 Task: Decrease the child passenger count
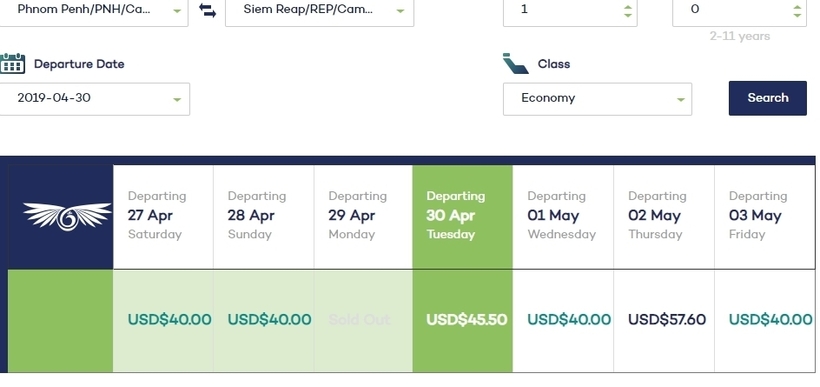797,15
